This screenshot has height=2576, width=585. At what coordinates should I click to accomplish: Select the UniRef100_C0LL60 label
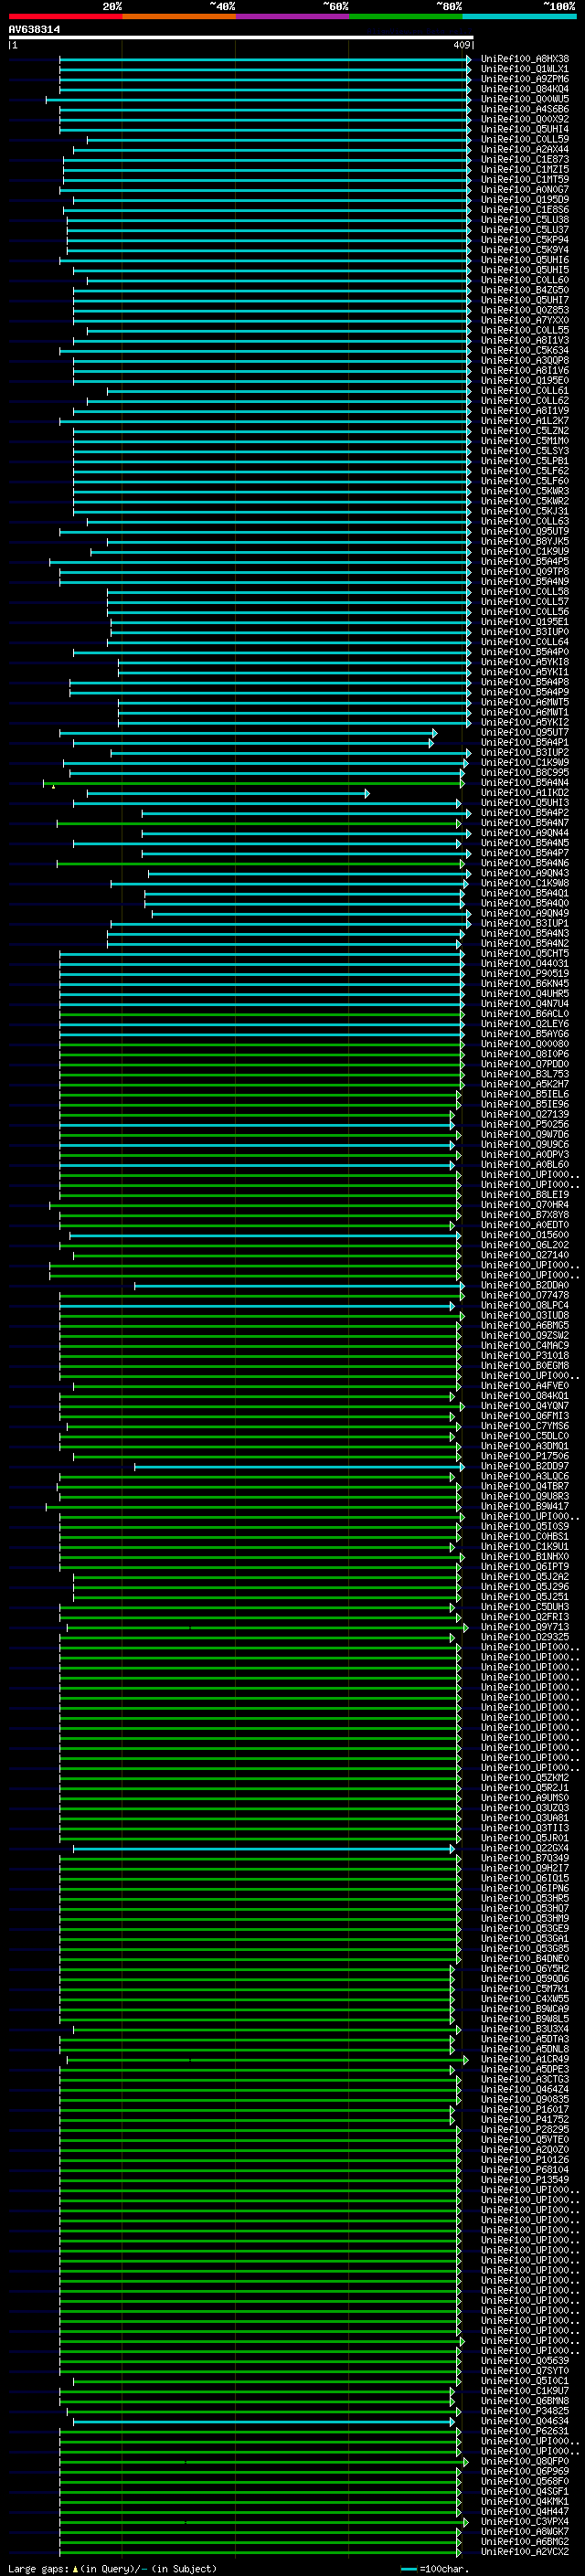[525, 280]
